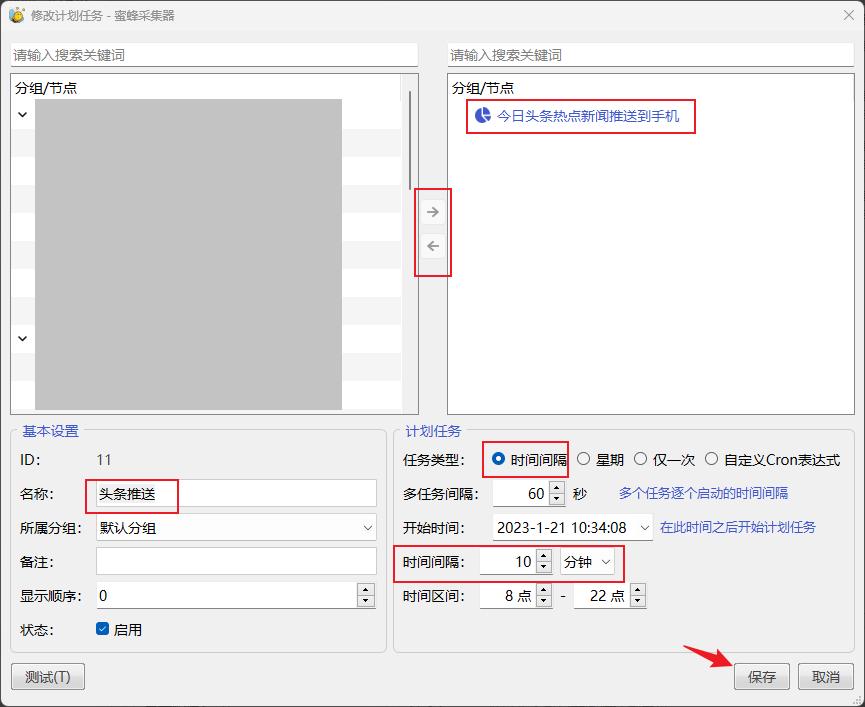865x707 pixels.
Task: Click the right arrow to add node
Action: (432, 212)
